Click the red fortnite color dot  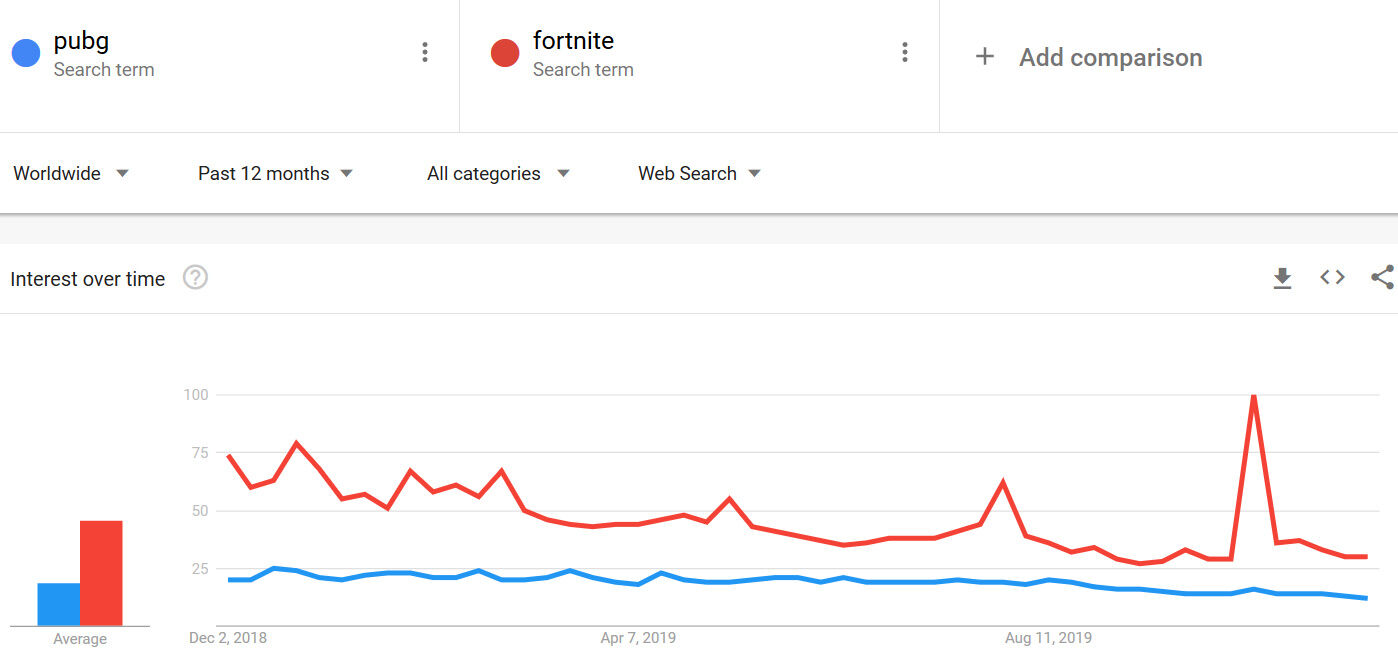pos(505,53)
